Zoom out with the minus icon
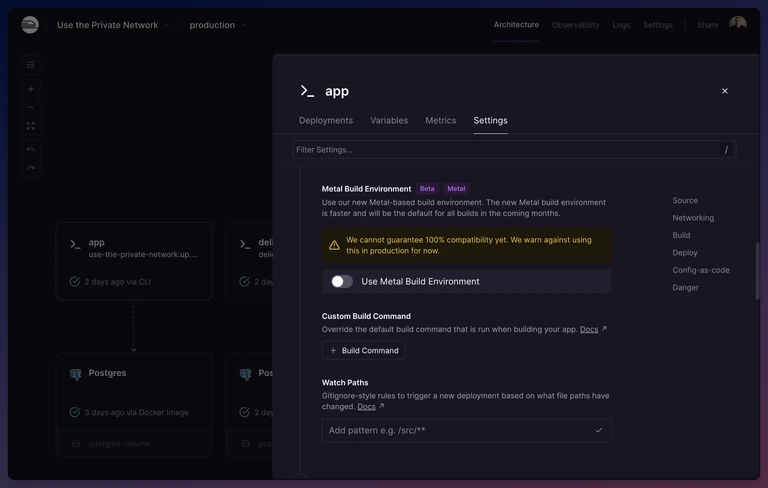The width and height of the screenshot is (768, 488). point(30,107)
